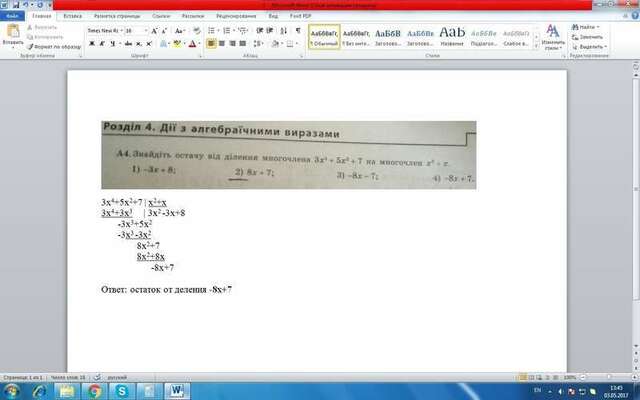Apply the red font color
640x400 pixels.
click(192, 43)
